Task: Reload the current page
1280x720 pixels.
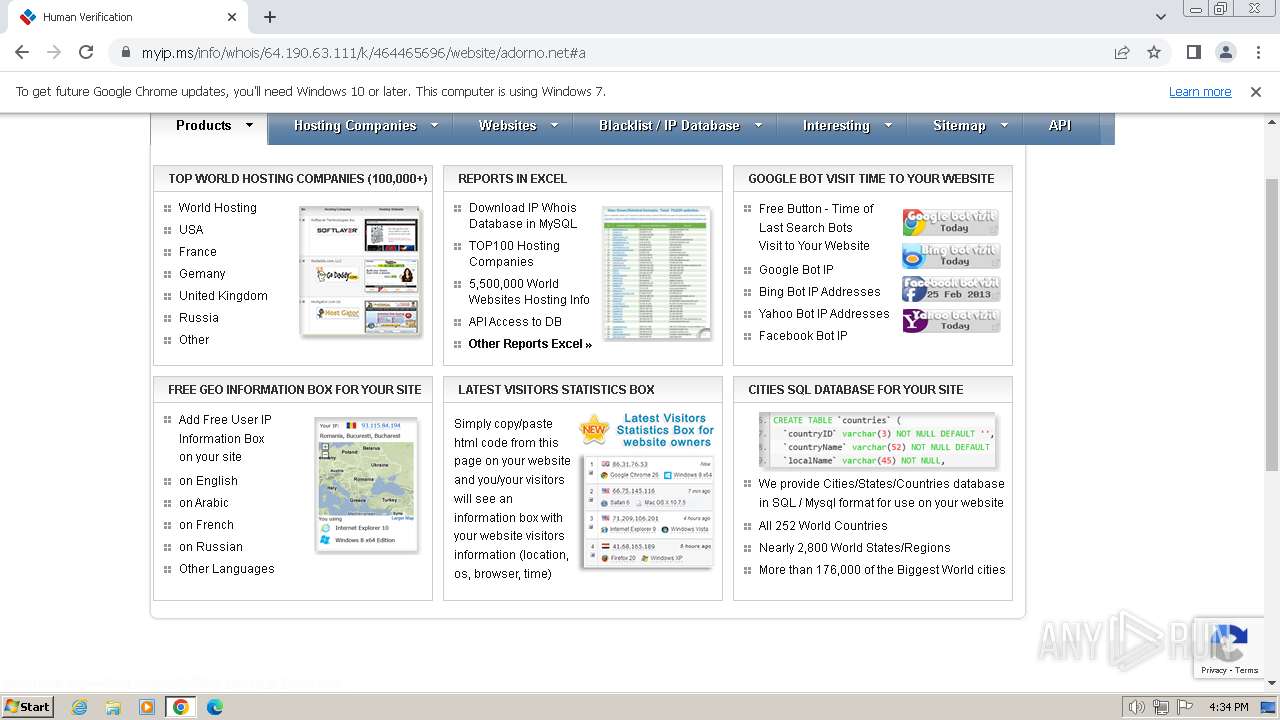Action: point(86,52)
